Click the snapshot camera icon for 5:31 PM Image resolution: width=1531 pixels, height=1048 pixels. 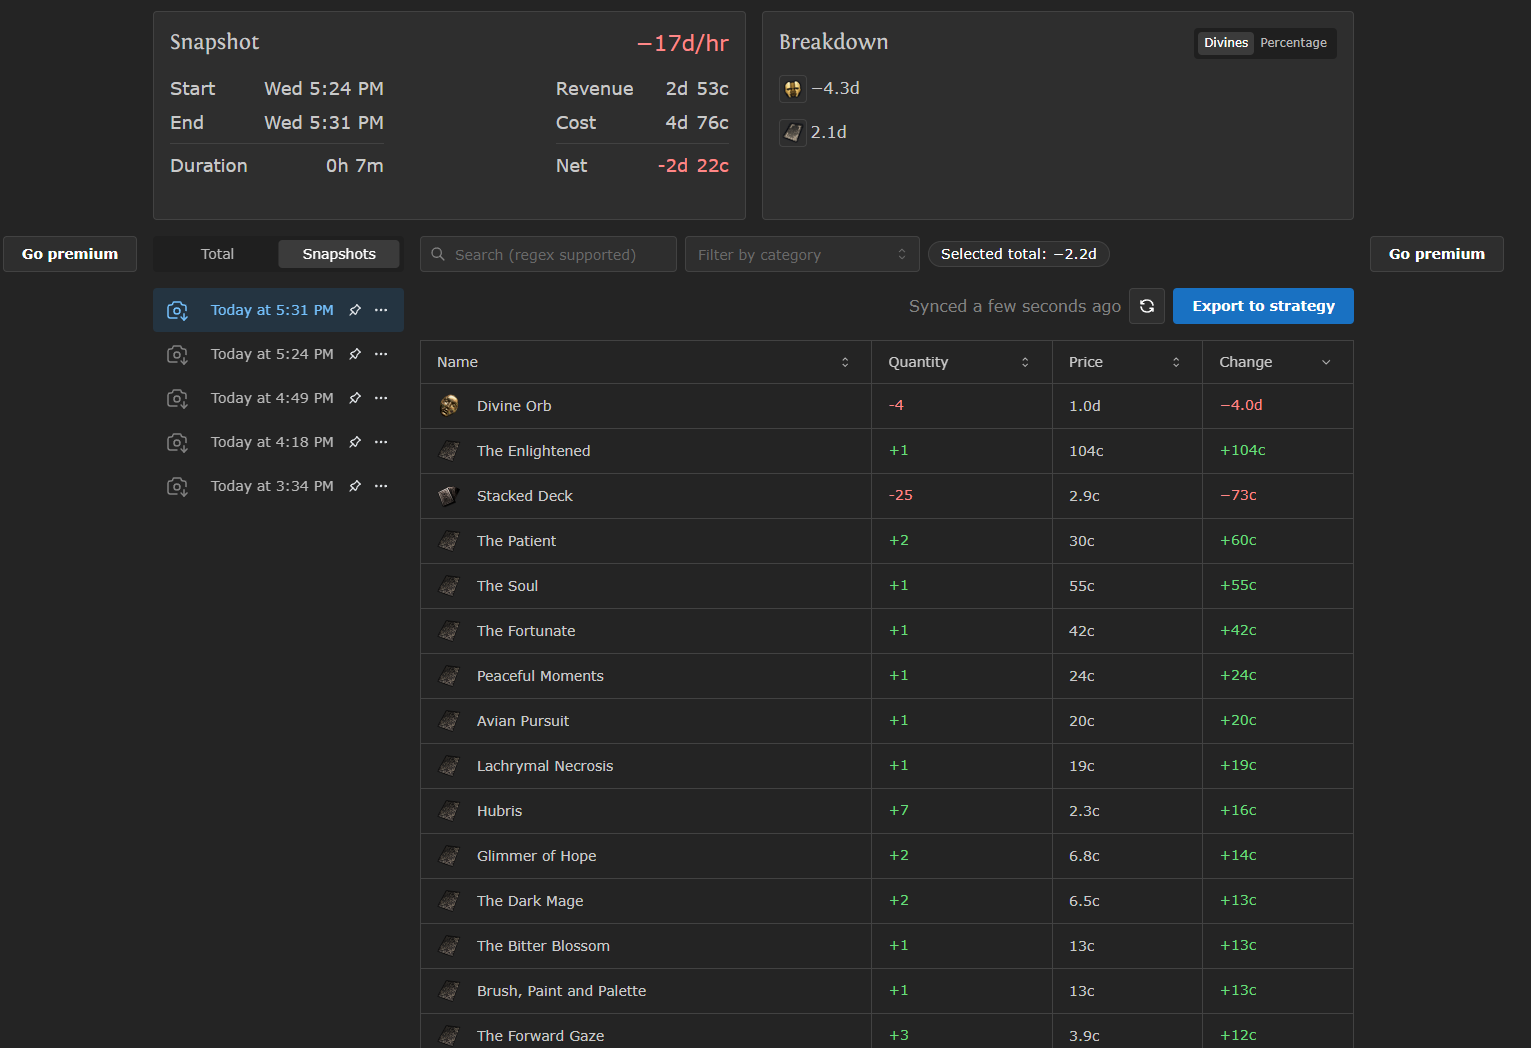[177, 310]
